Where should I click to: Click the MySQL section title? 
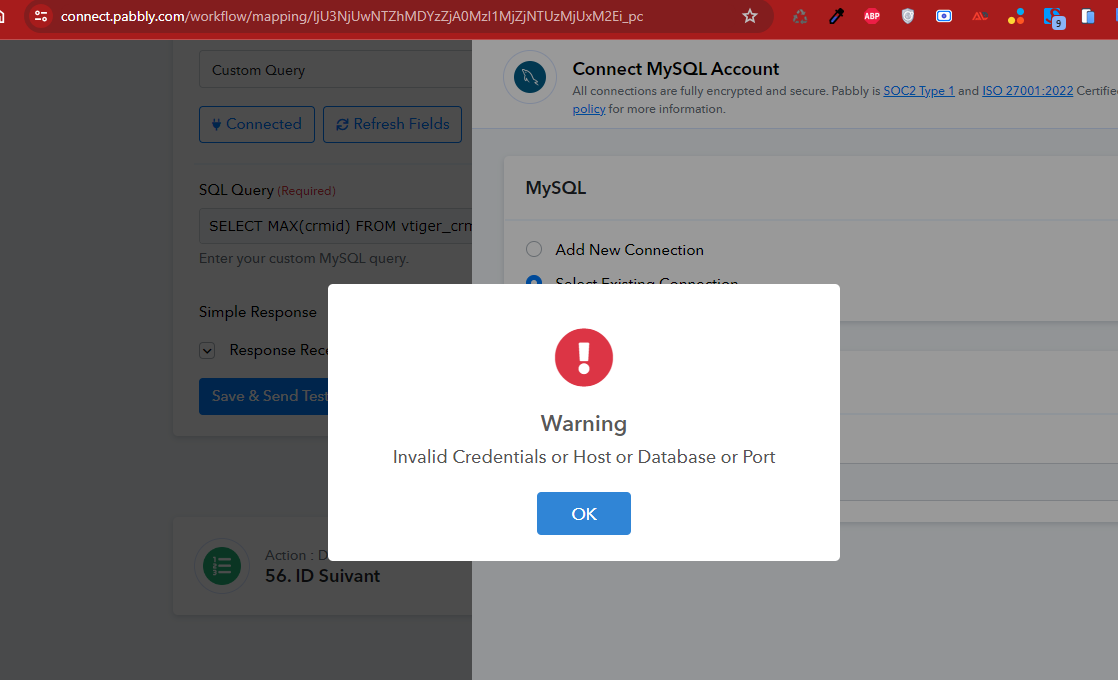555,188
